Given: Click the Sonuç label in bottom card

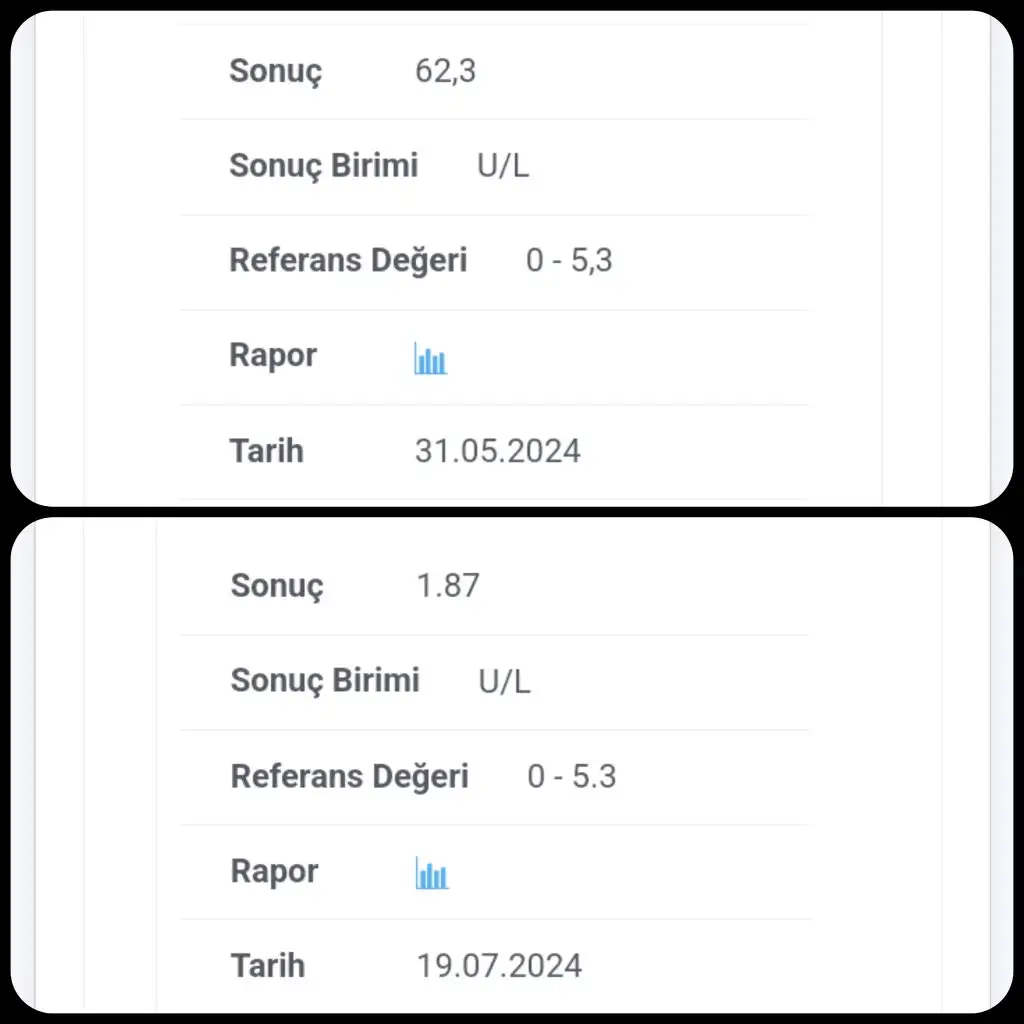Looking at the screenshot, I should (x=277, y=586).
